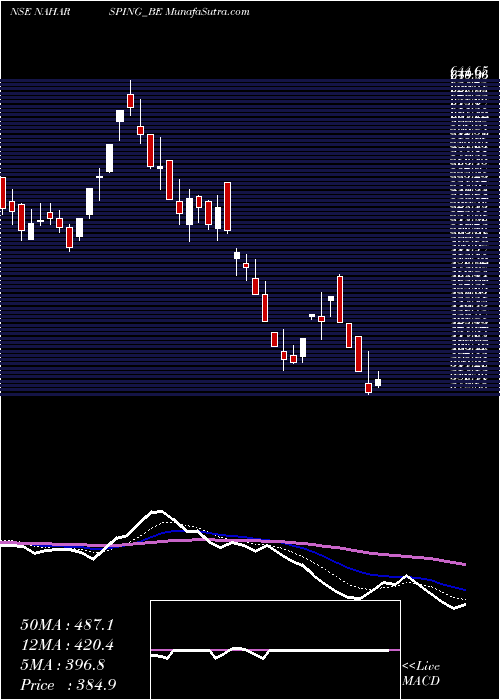The height and width of the screenshot is (700, 500).
Task: Select the 50MA : 487.1 value
Action: (67, 625)
